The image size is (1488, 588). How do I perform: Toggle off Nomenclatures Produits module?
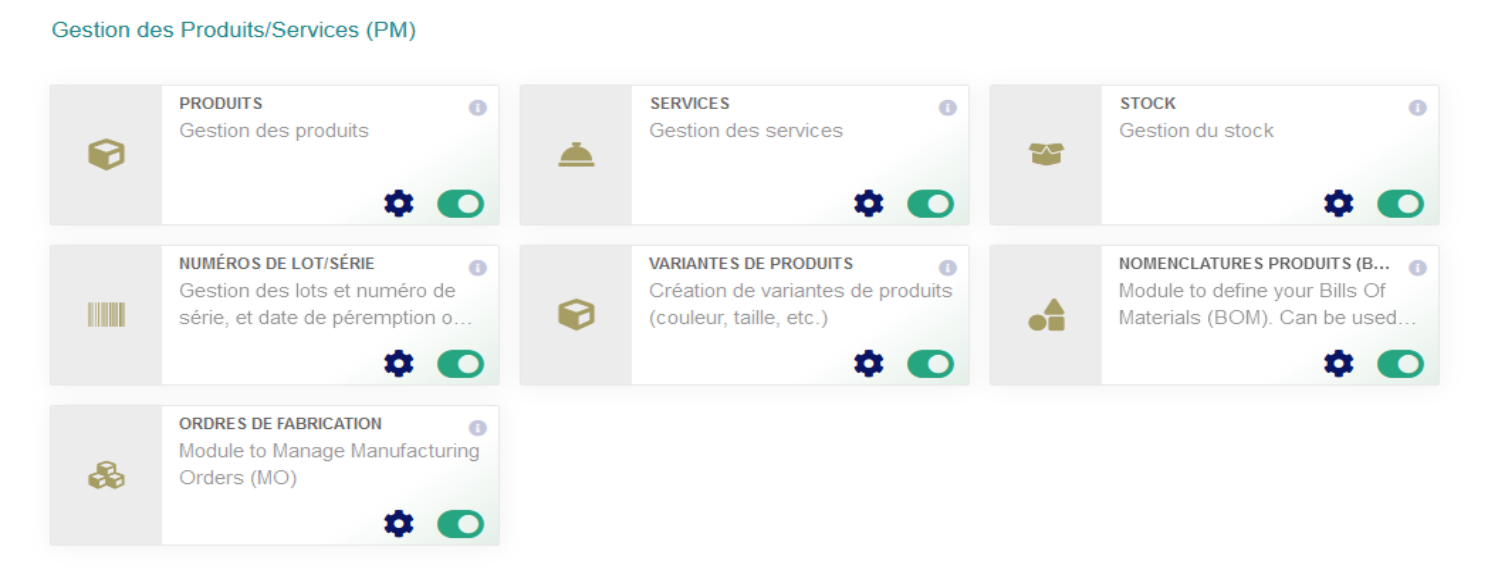click(1401, 364)
